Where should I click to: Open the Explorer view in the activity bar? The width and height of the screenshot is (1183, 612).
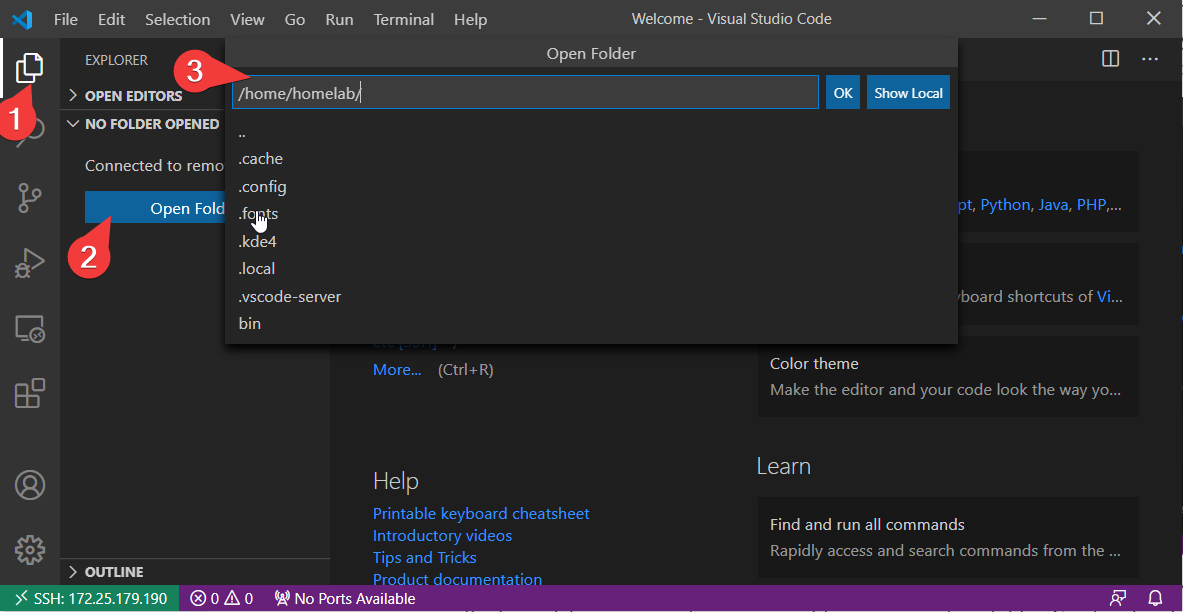click(29, 68)
